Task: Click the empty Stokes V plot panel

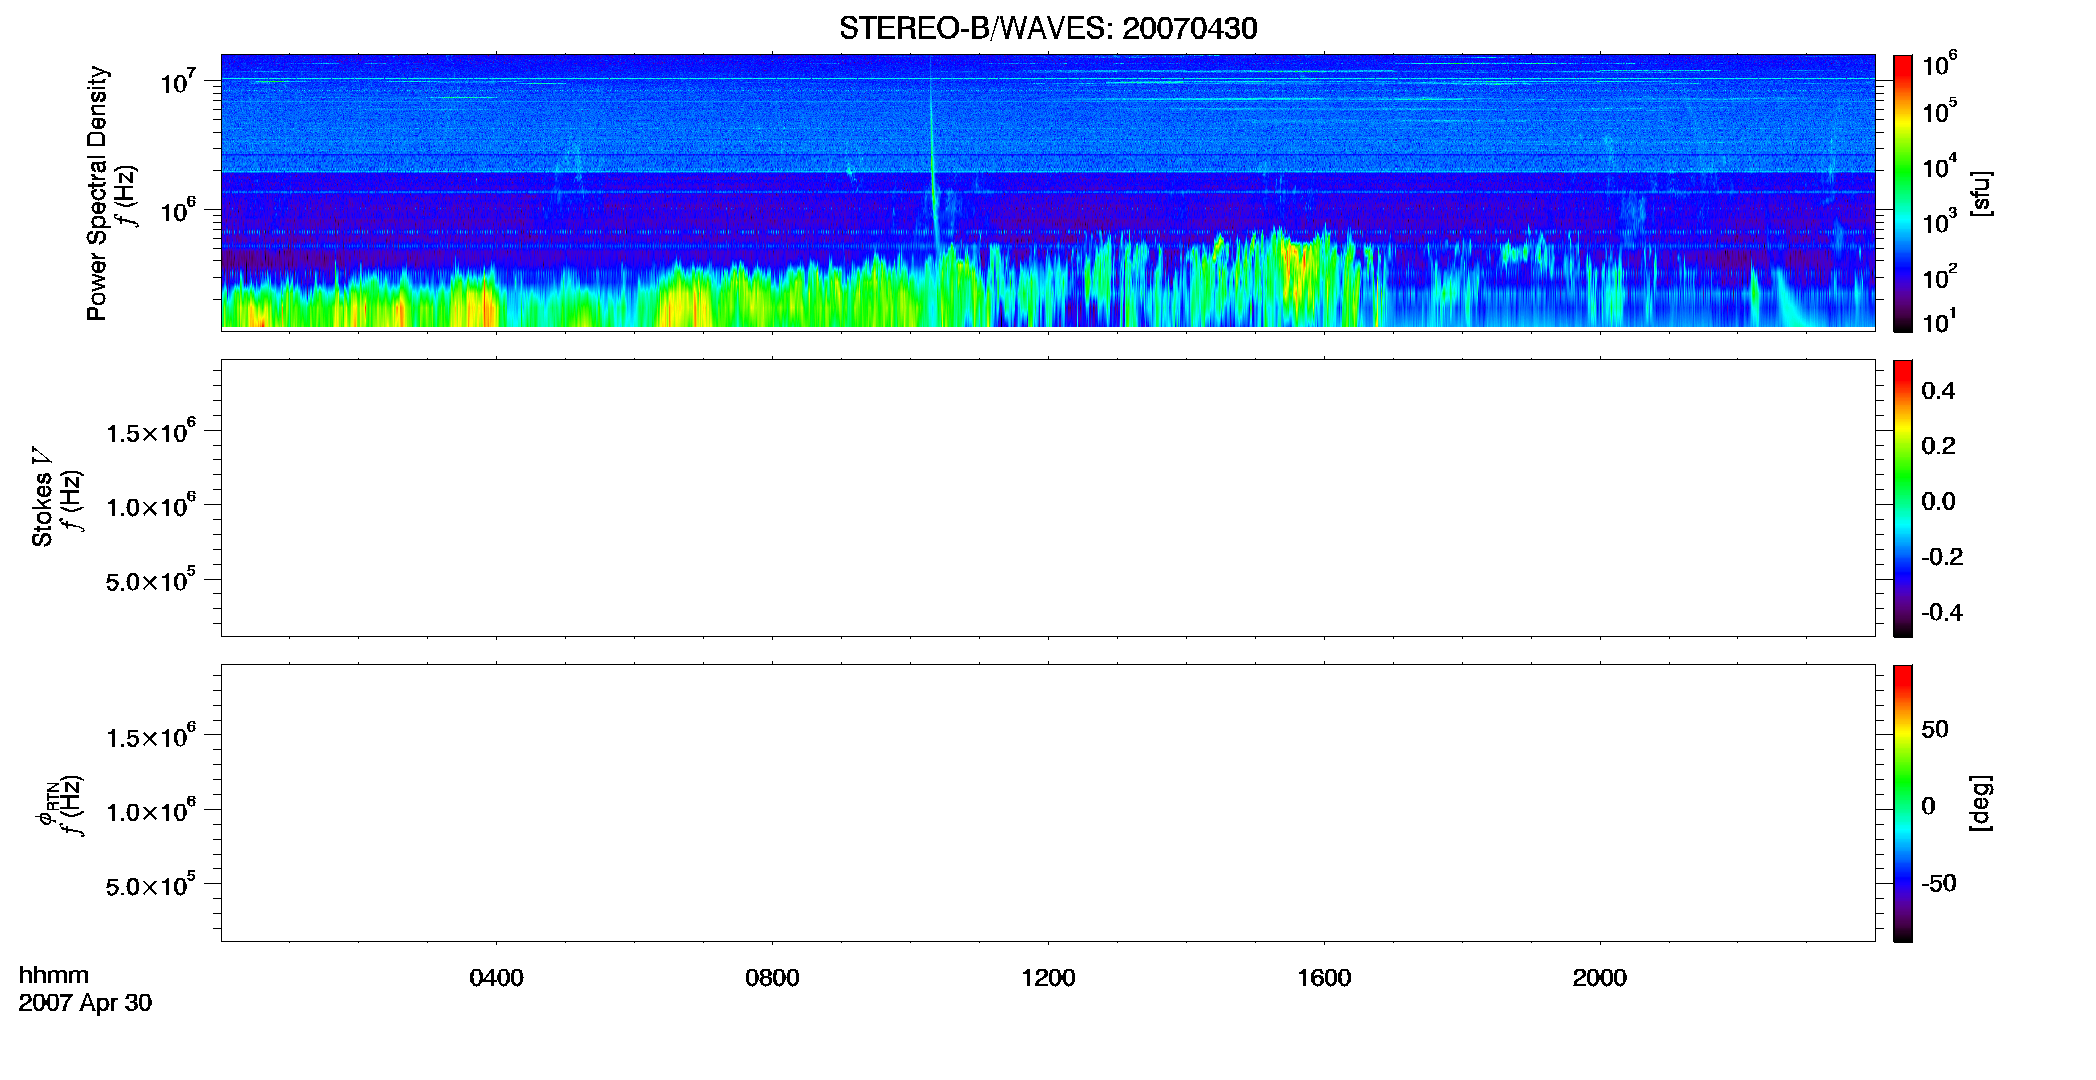Action: (1048, 498)
